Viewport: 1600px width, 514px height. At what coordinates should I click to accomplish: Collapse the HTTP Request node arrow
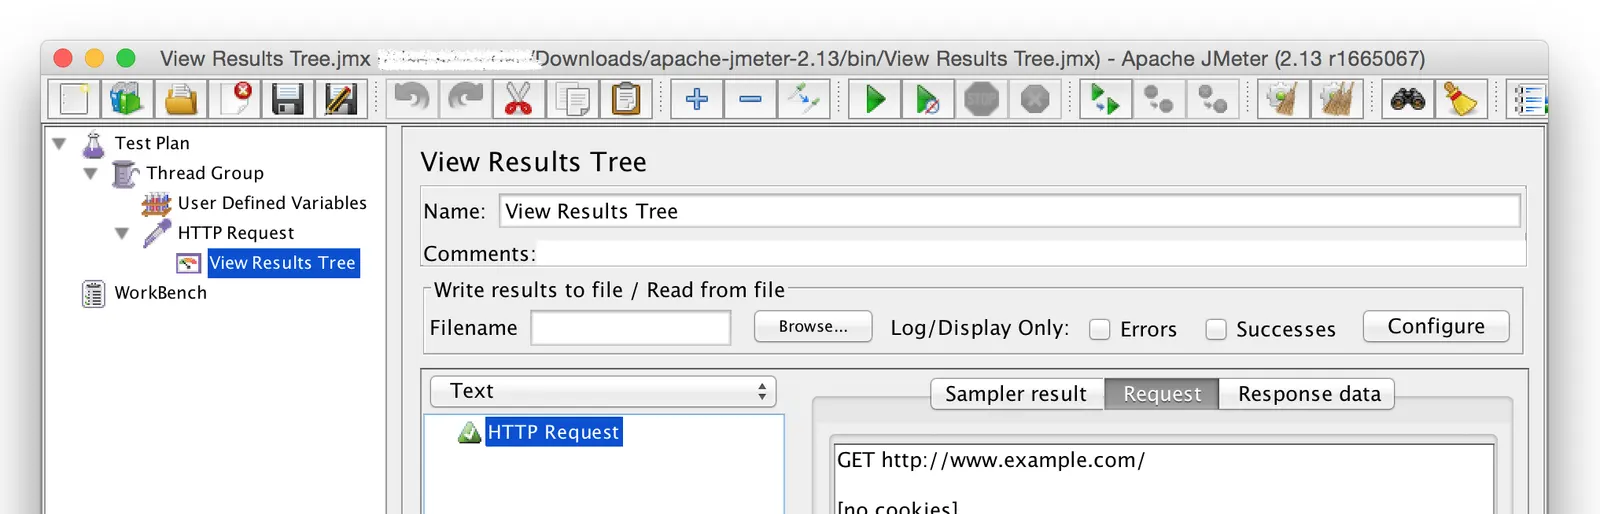(x=122, y=234)
